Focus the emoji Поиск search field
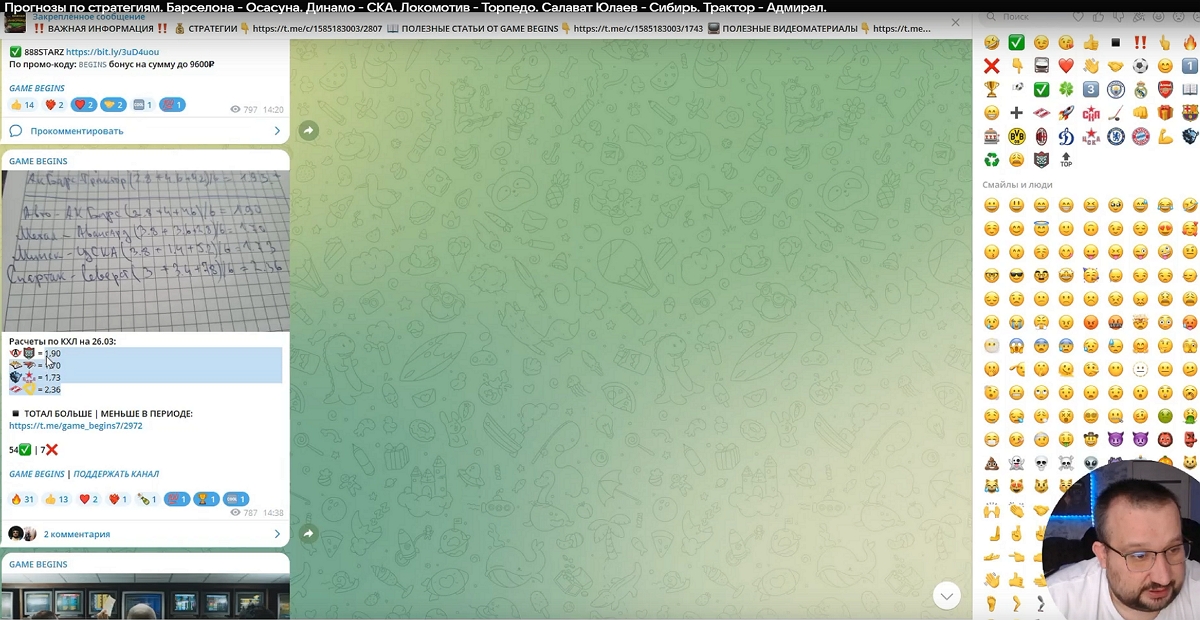The height and width of the screenshot is (620, 1200). [1020, 17]
